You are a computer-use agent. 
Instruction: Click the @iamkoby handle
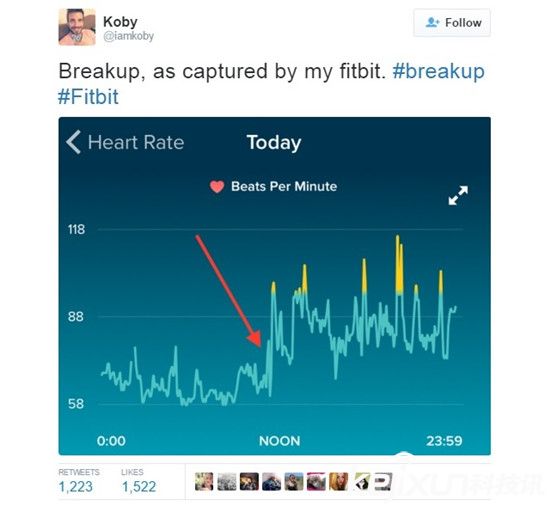[x=128, y=36]
